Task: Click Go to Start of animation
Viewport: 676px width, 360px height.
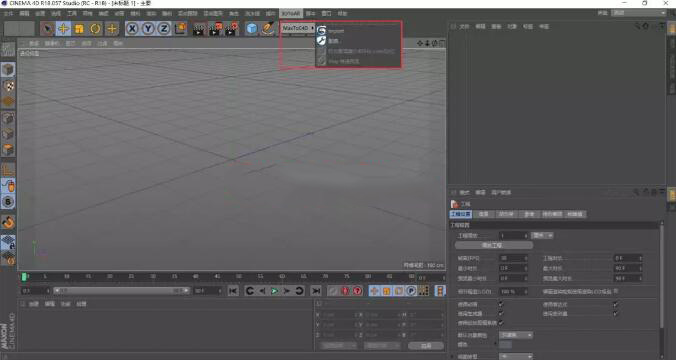Action: (x=233, y=291)
